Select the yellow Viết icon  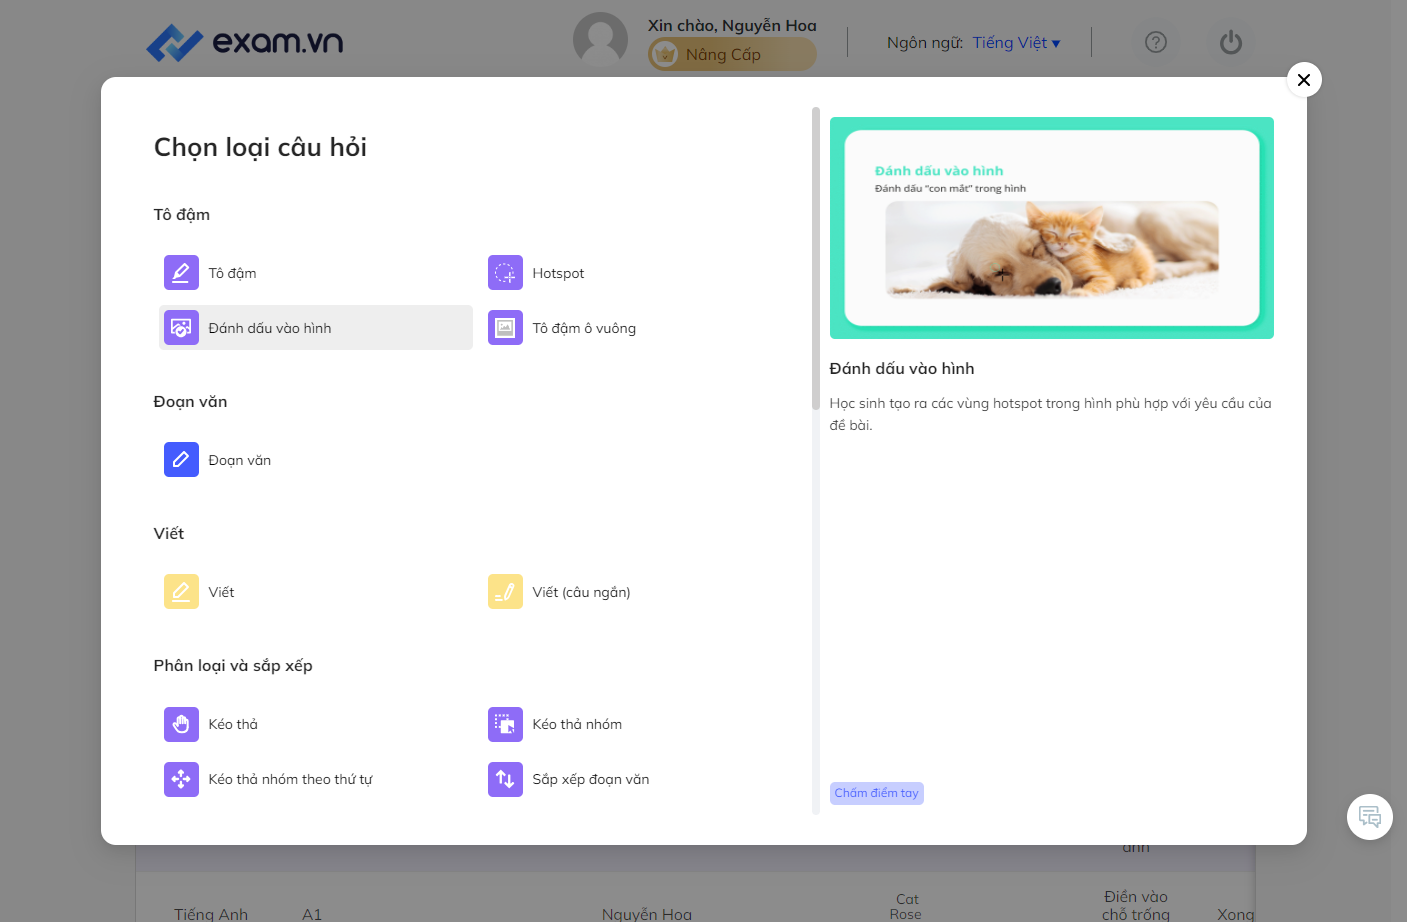point(181,591)
